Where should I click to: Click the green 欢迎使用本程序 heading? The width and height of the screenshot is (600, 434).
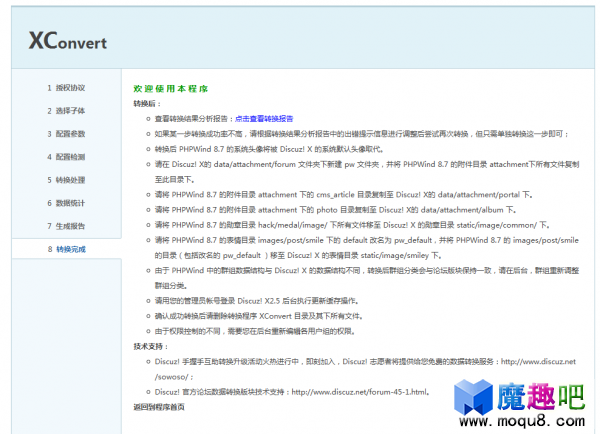click(x=171, y=88)
